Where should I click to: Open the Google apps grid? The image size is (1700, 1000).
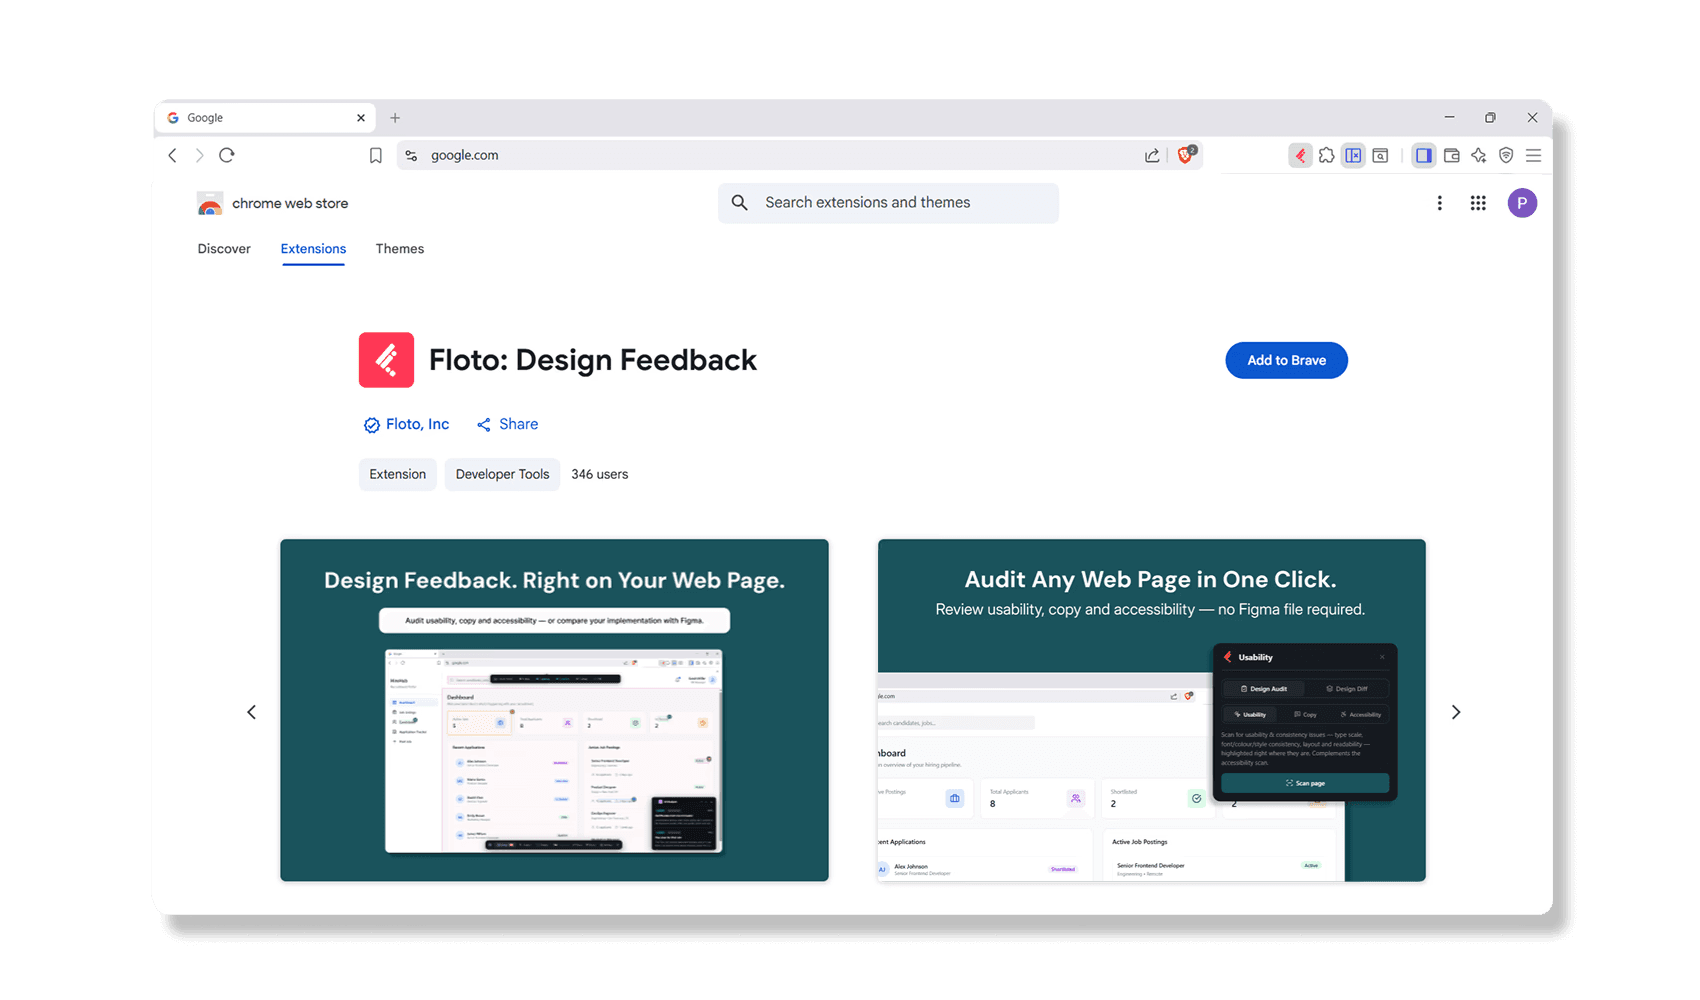click(1478, 203)
